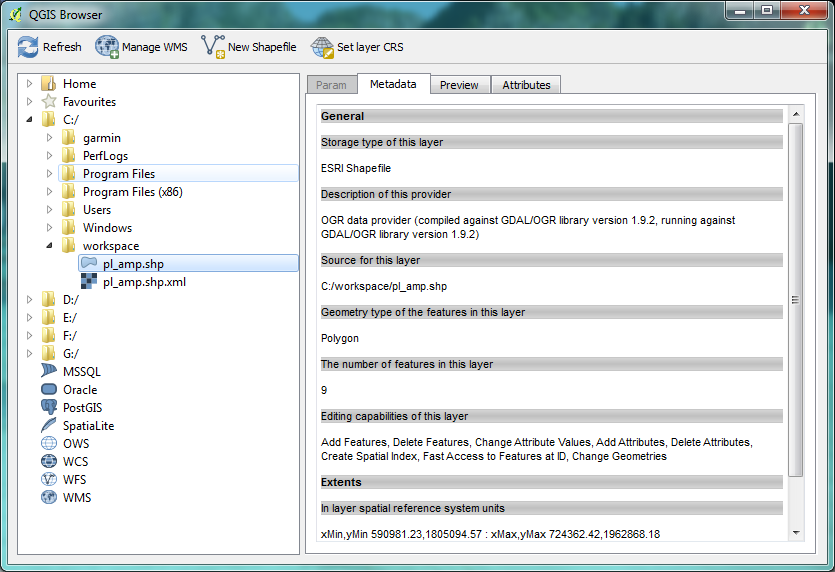The width and height of the screenshot is (835, 572).
Task: Click the Users folder icon
Action: click(x=68, y=209)
